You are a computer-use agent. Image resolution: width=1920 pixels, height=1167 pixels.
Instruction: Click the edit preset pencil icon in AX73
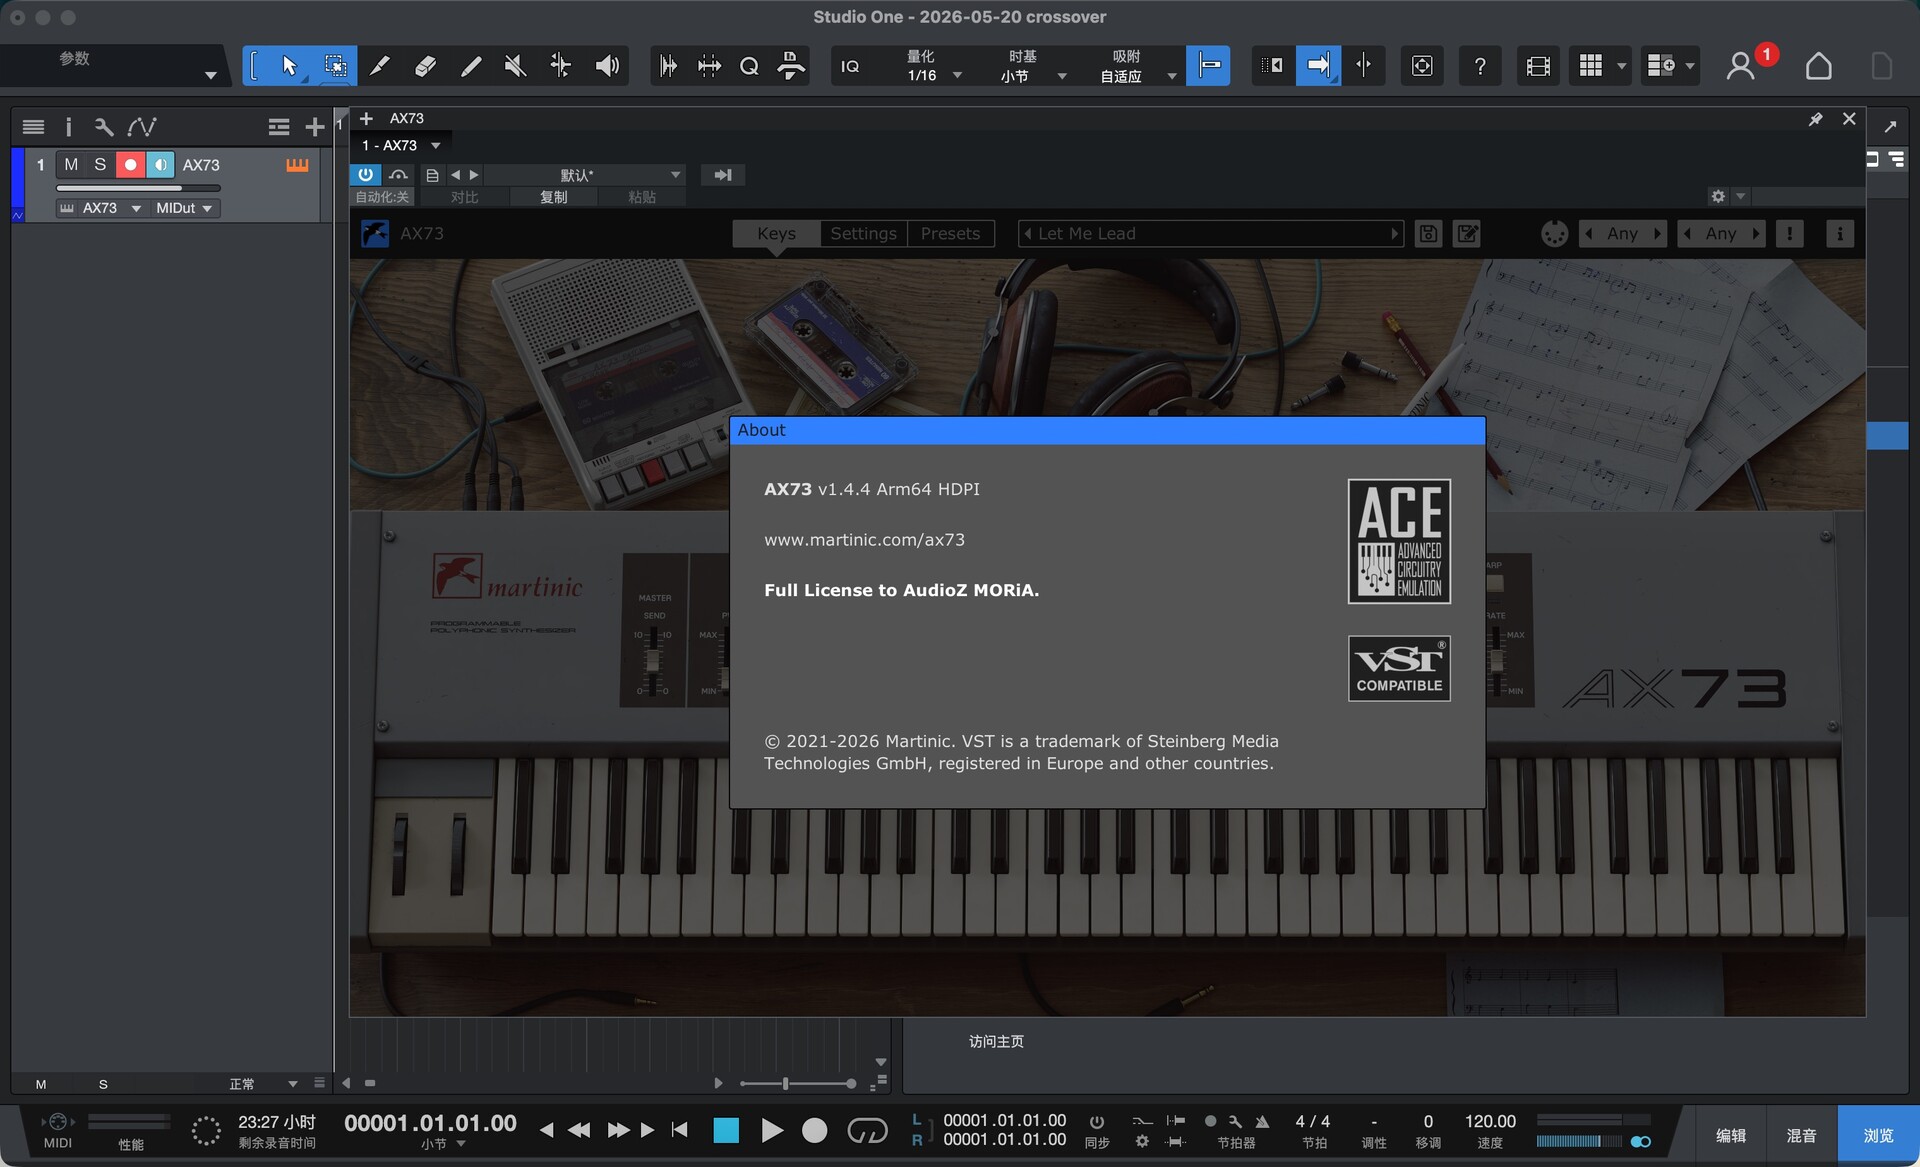pos(1467,234)
